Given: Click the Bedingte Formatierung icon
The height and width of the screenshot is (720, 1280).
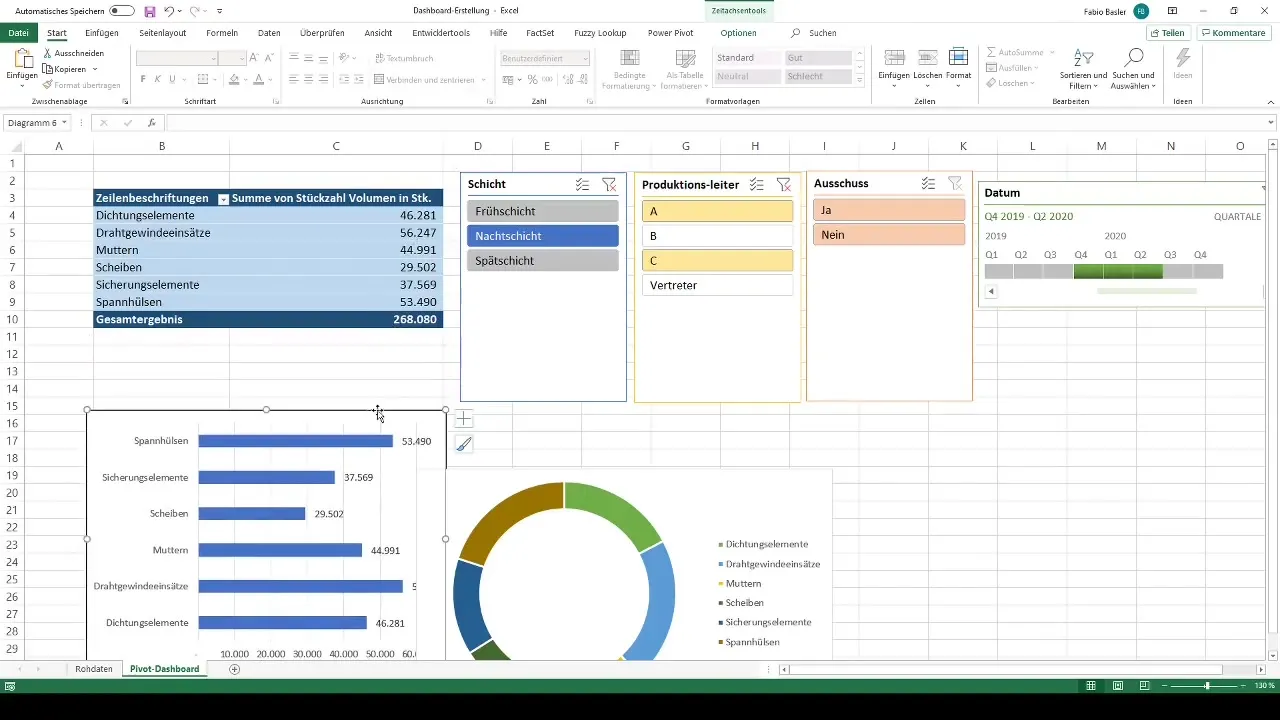Looking at the screenshot, I should tap(630, 59).
